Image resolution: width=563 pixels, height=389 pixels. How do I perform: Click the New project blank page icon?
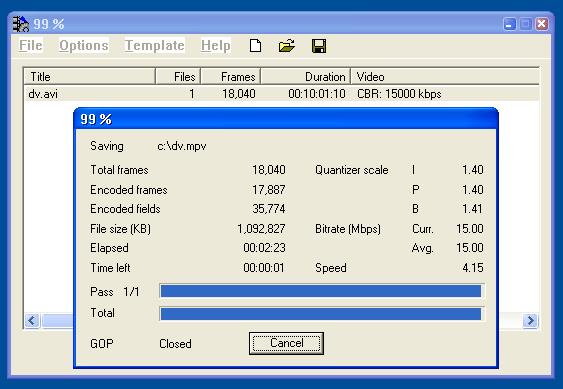click(x=255, y=46)
